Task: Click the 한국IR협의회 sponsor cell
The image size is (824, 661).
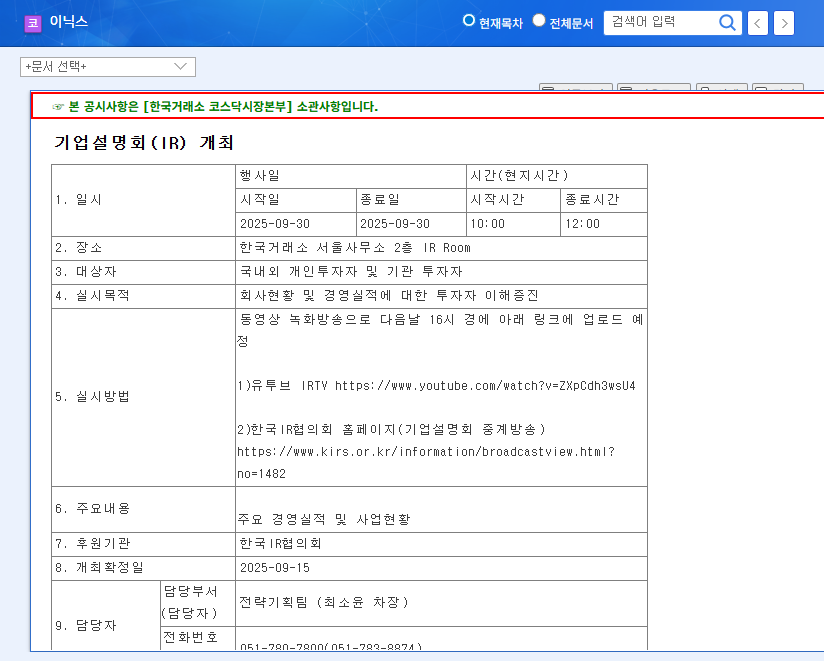Action: (x=441, y=544)
